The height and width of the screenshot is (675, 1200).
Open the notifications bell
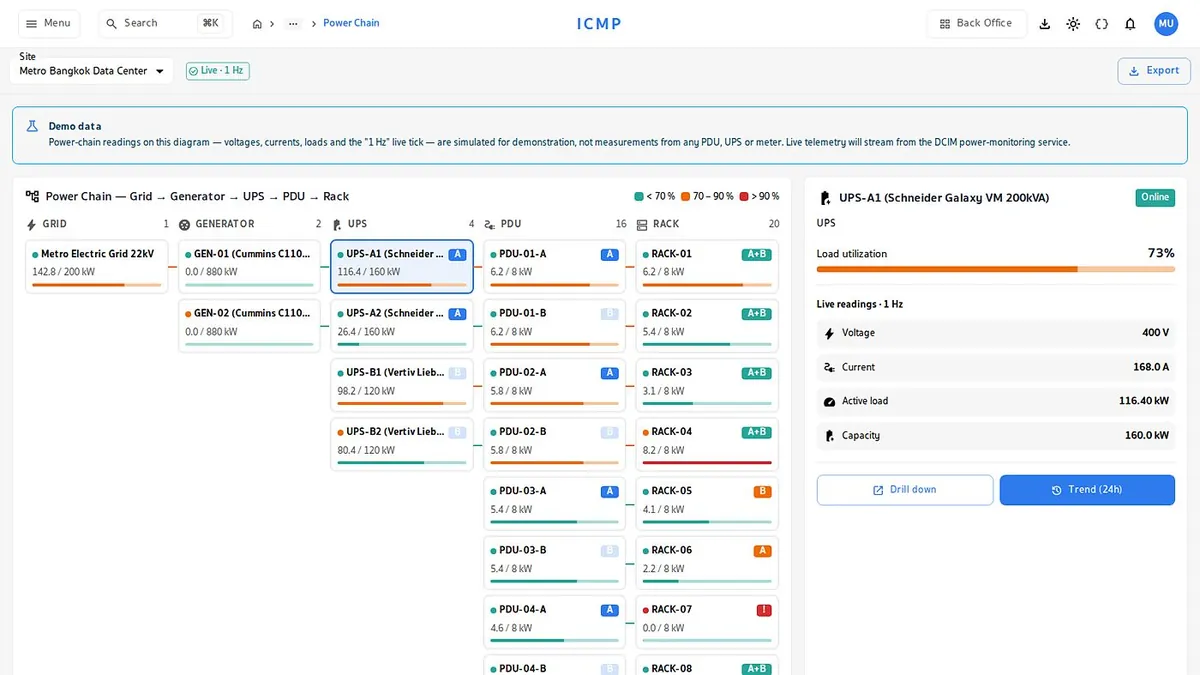pos(1130,24)
